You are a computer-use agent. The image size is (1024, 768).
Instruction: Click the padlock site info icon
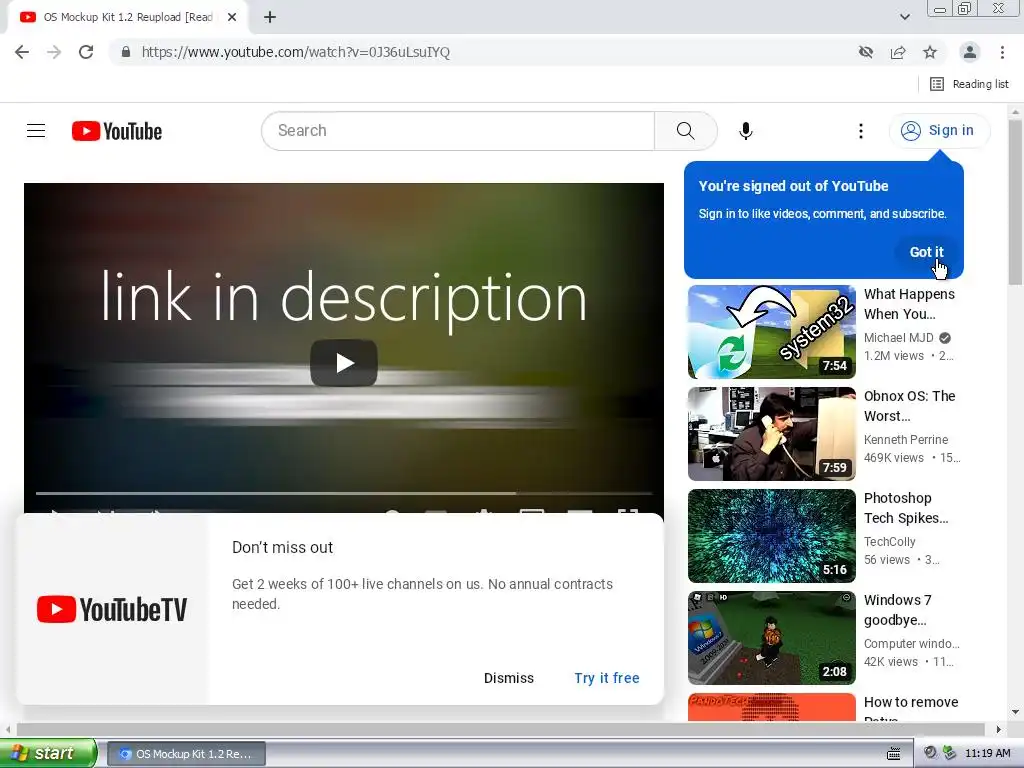[126, 52]
